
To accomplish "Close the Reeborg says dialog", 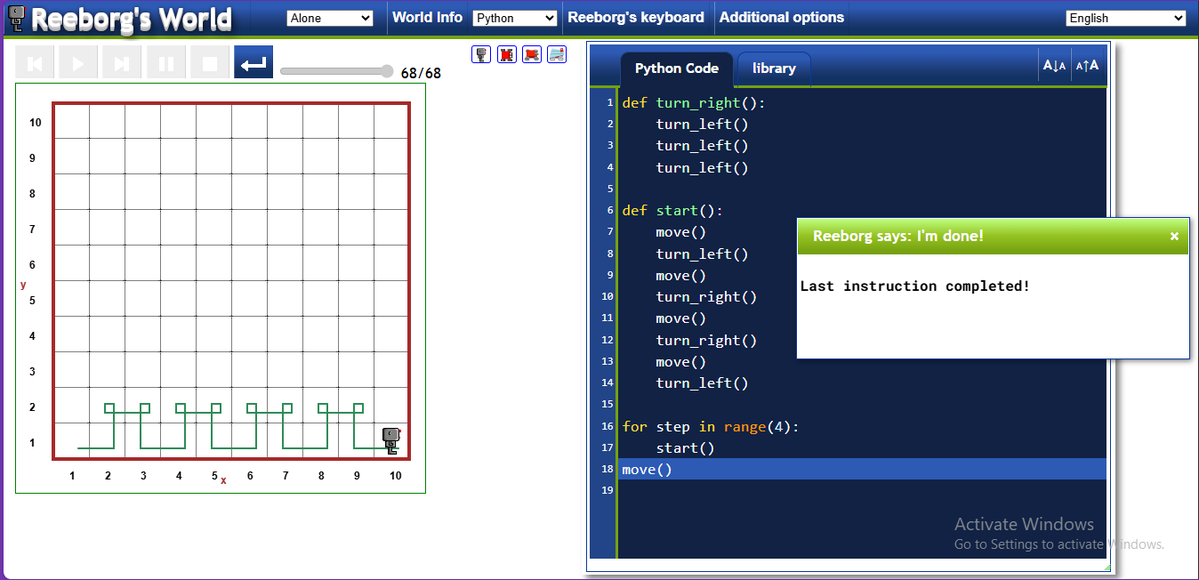I will pyautogui.click(x=1175, y=236).
